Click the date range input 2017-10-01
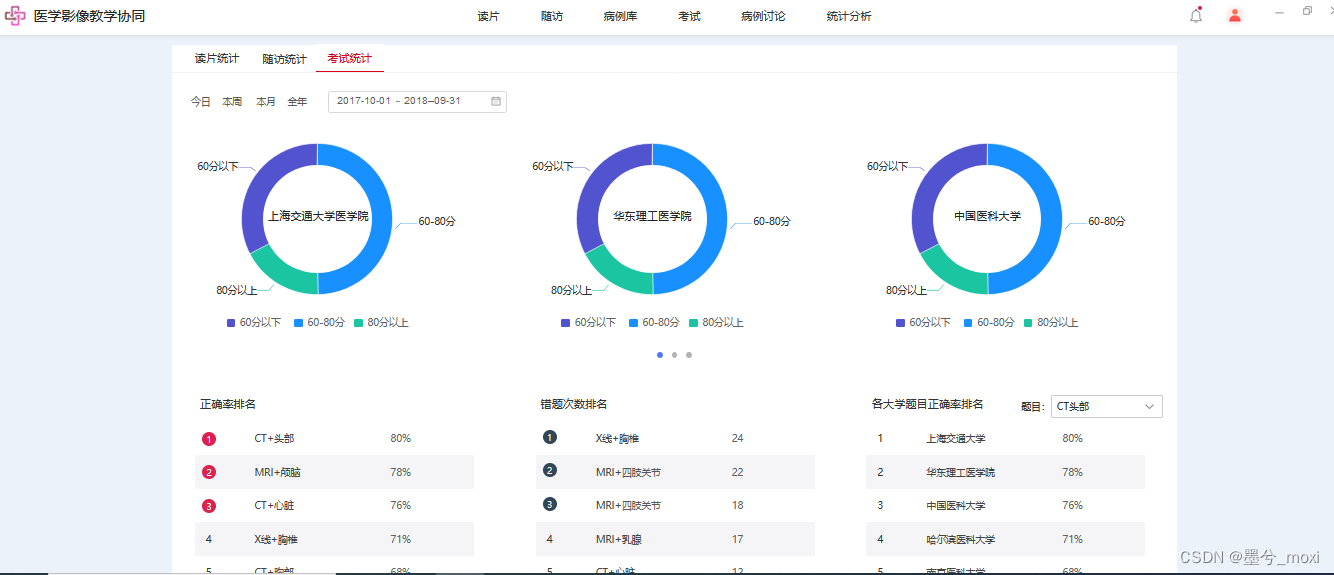The image size is (1334, 575). (417, 101)
